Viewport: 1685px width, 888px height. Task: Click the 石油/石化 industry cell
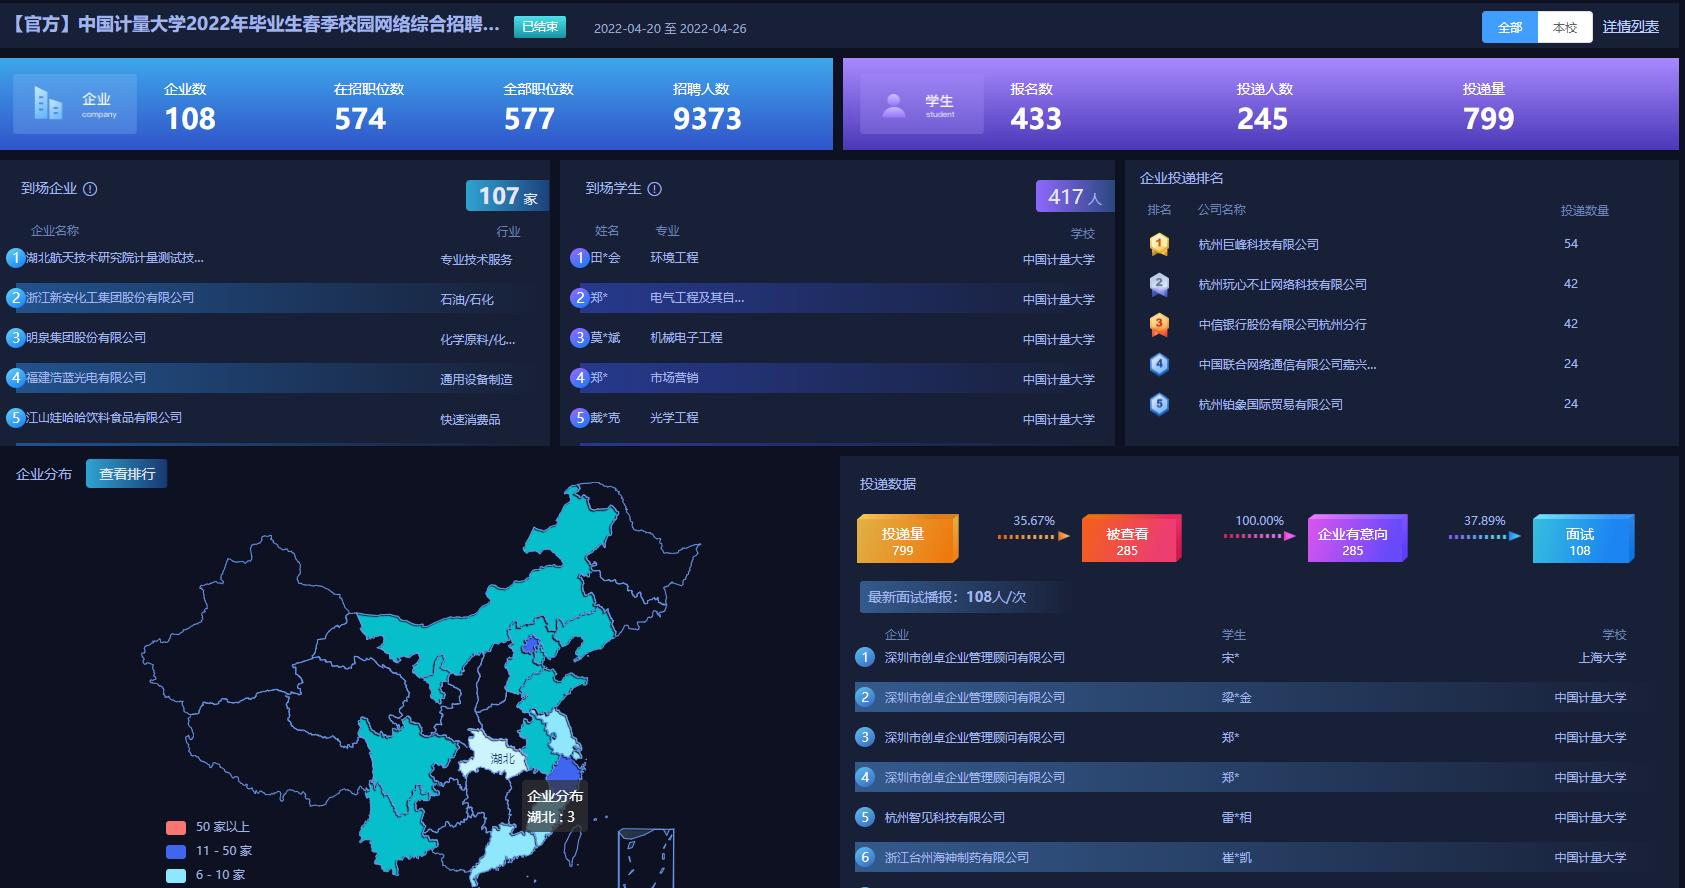coord(467,300)
